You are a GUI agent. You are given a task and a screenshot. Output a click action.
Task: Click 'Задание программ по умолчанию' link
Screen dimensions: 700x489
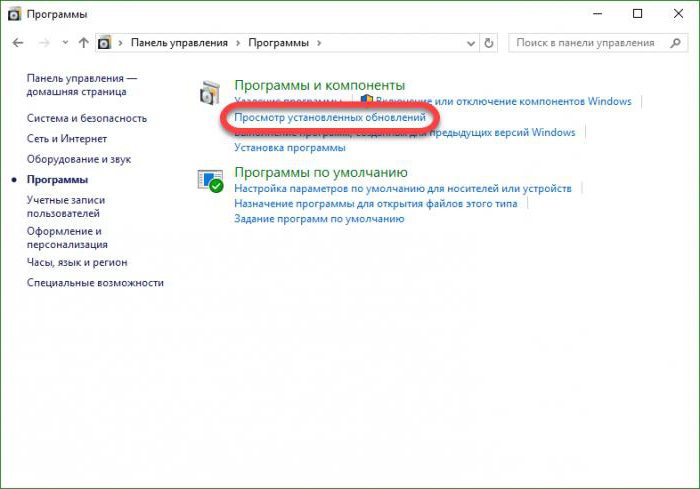pos(319,219)
